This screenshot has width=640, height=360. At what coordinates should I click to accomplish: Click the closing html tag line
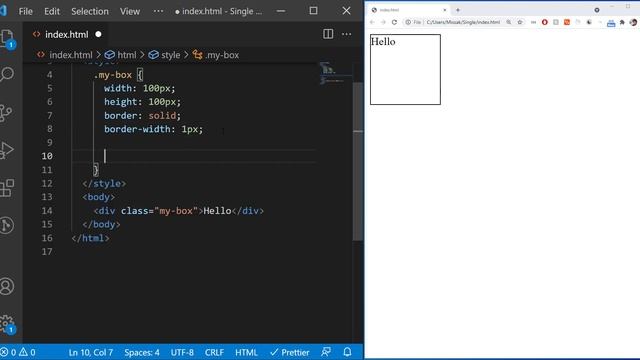click(x=90, y=238)
